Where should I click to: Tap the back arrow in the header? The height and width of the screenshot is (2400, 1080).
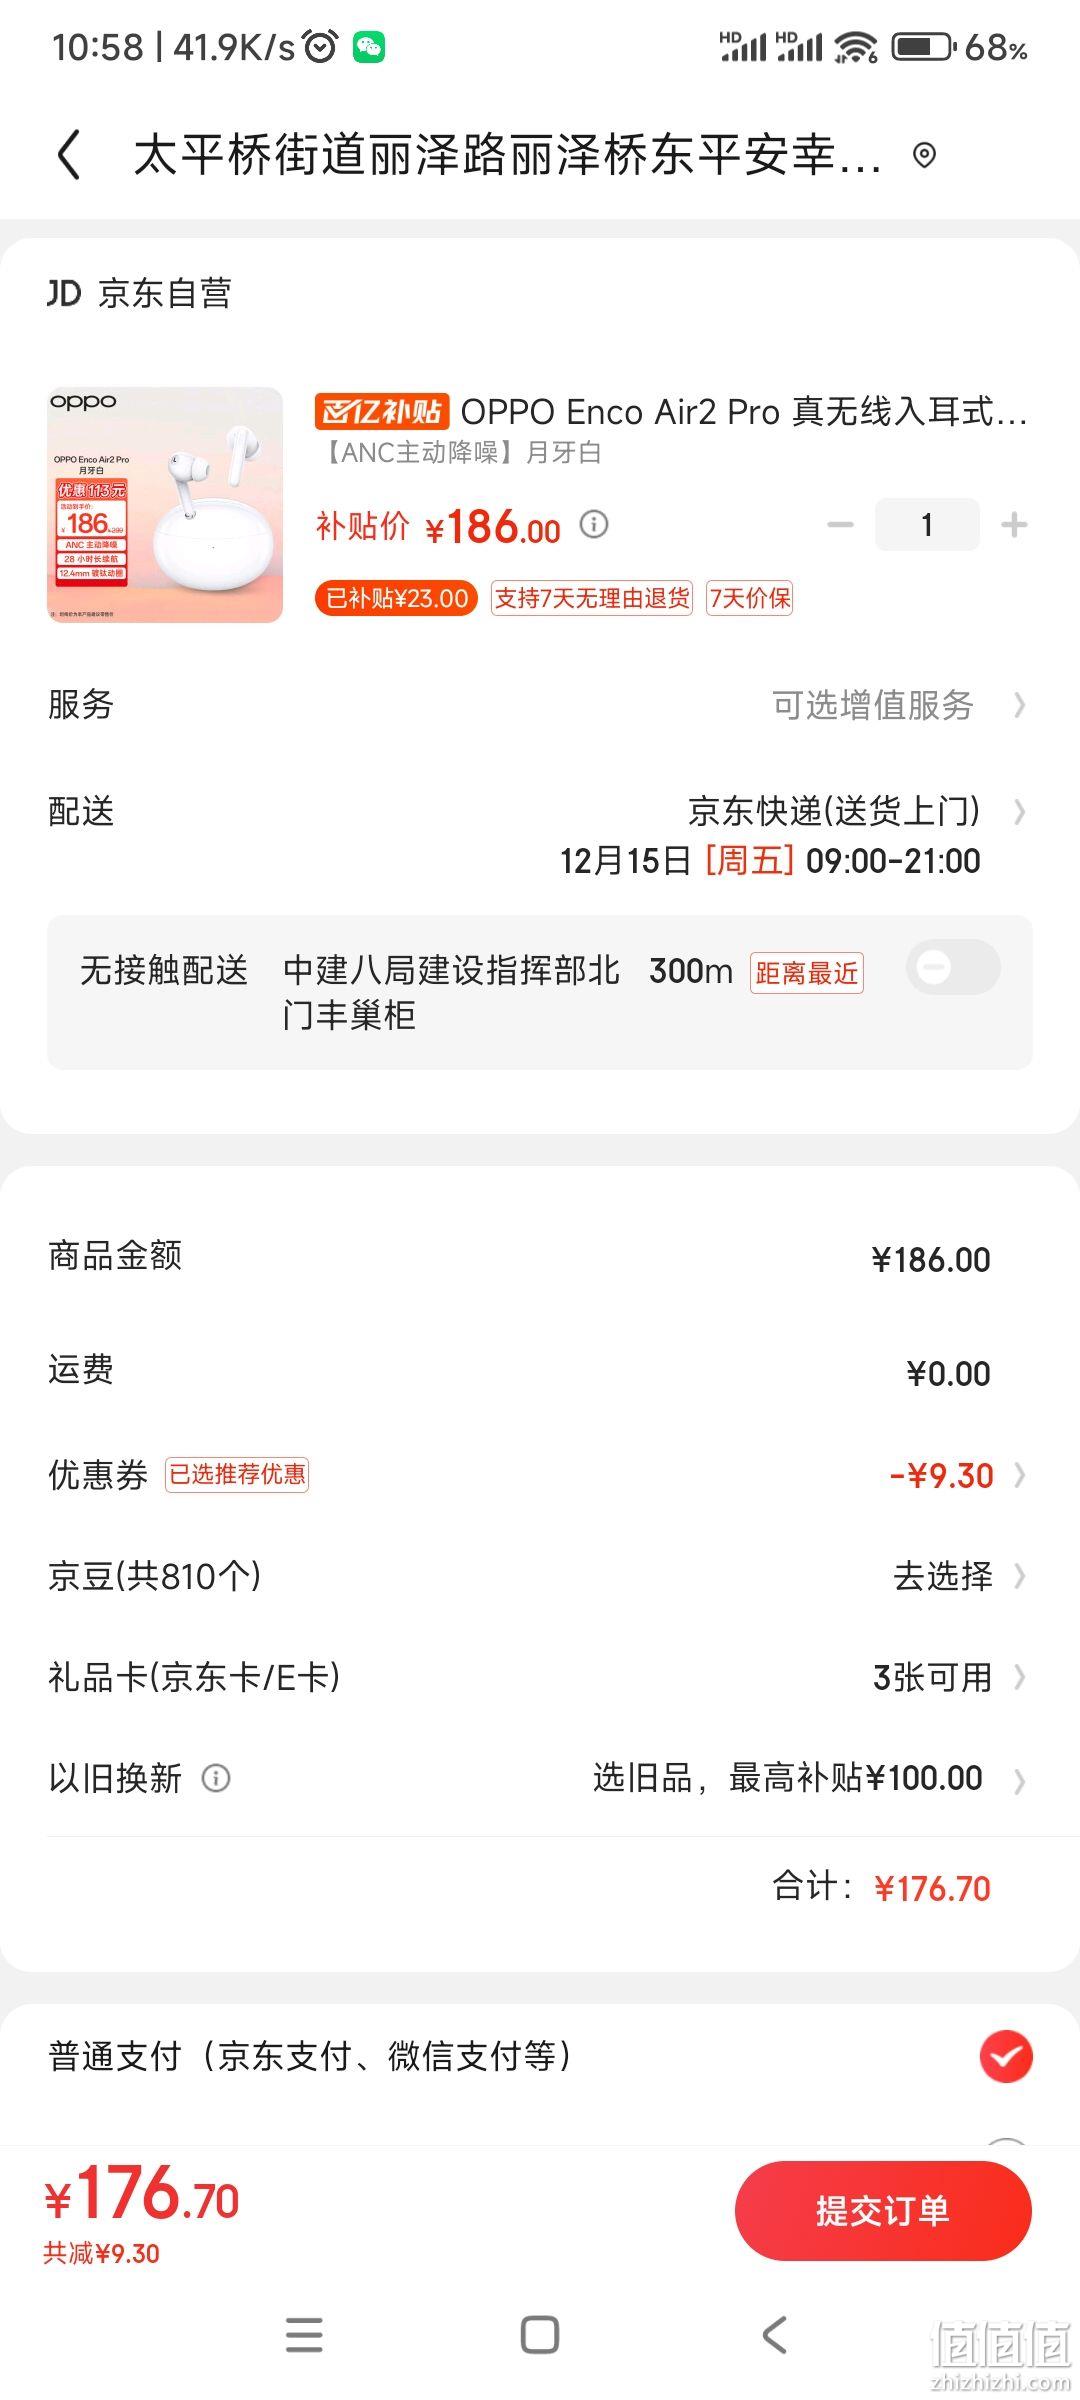tap(68, 156)
